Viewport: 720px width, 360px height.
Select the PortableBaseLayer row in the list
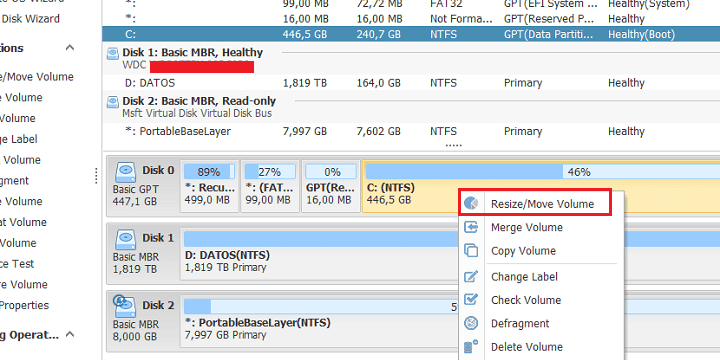click(x=411, y=131)
